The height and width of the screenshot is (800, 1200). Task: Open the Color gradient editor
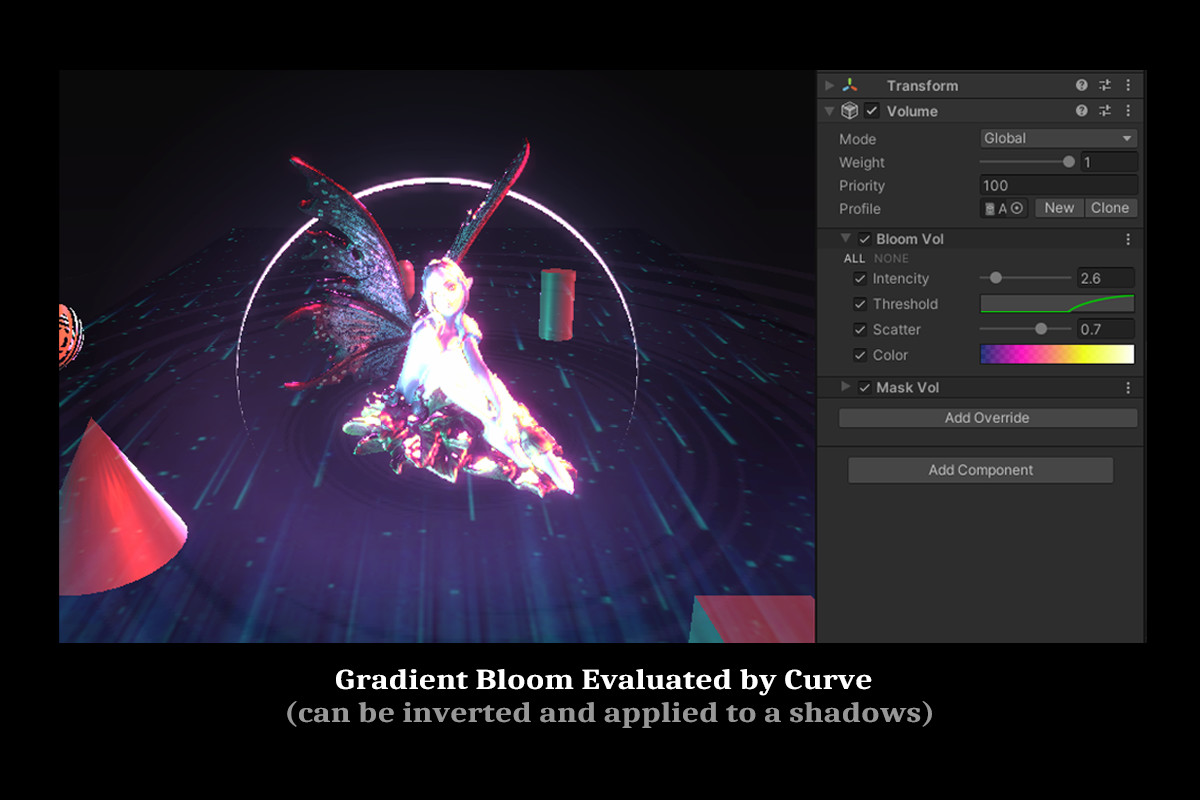pos(1056,354)
